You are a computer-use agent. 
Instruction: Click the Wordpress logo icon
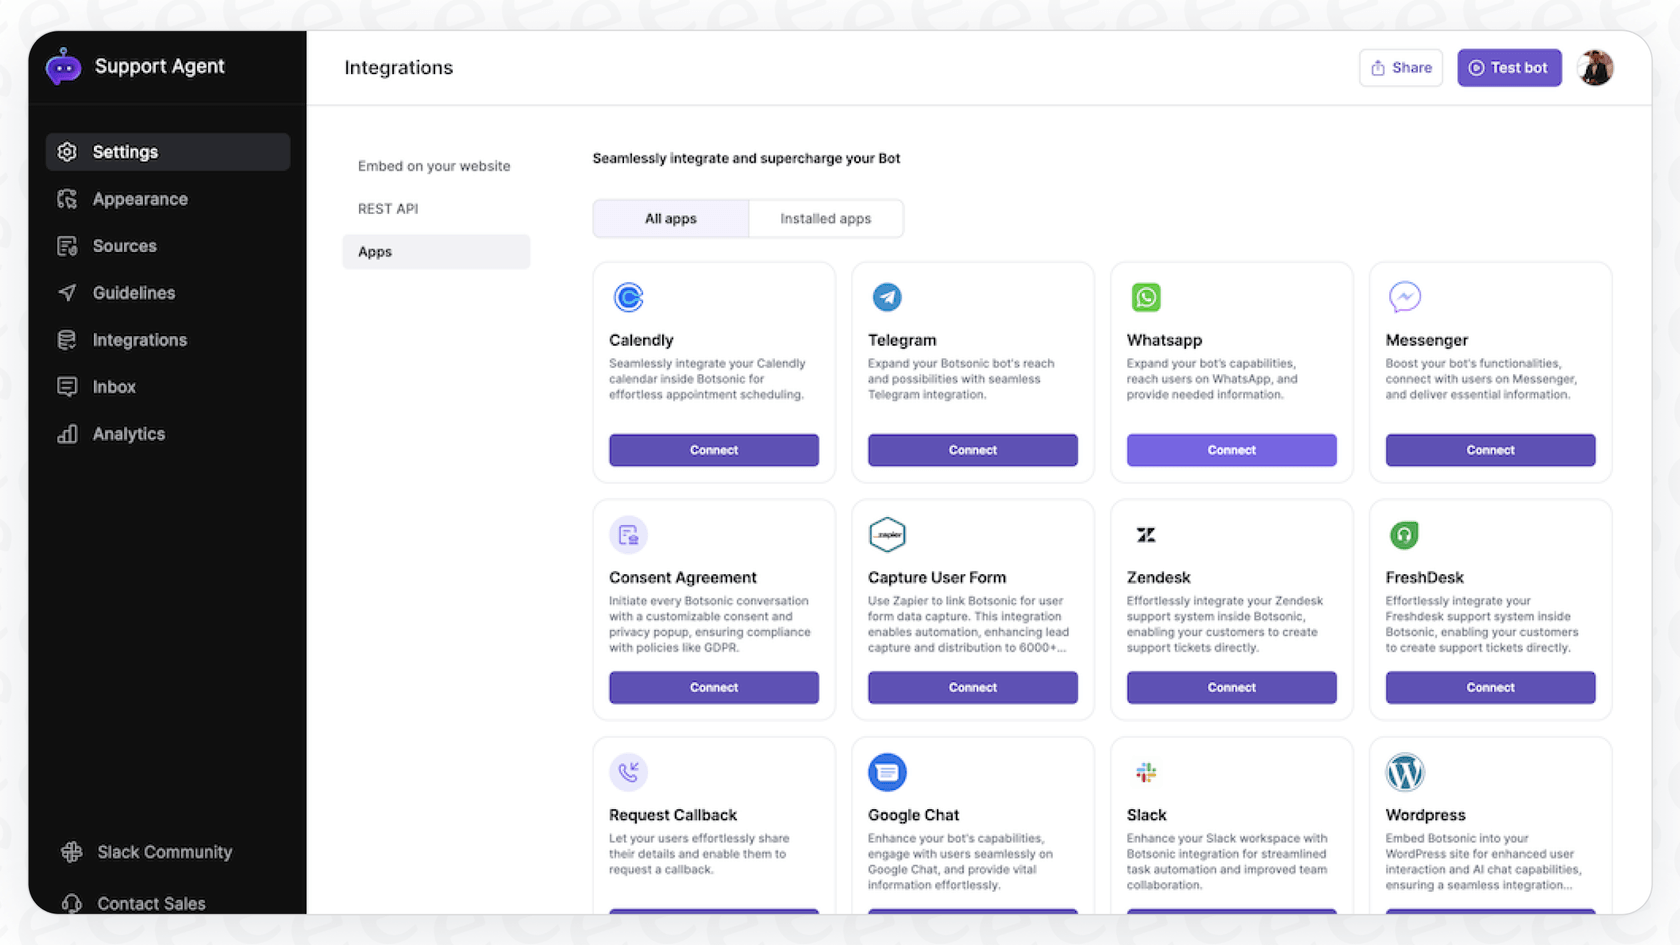(1404, 772)
